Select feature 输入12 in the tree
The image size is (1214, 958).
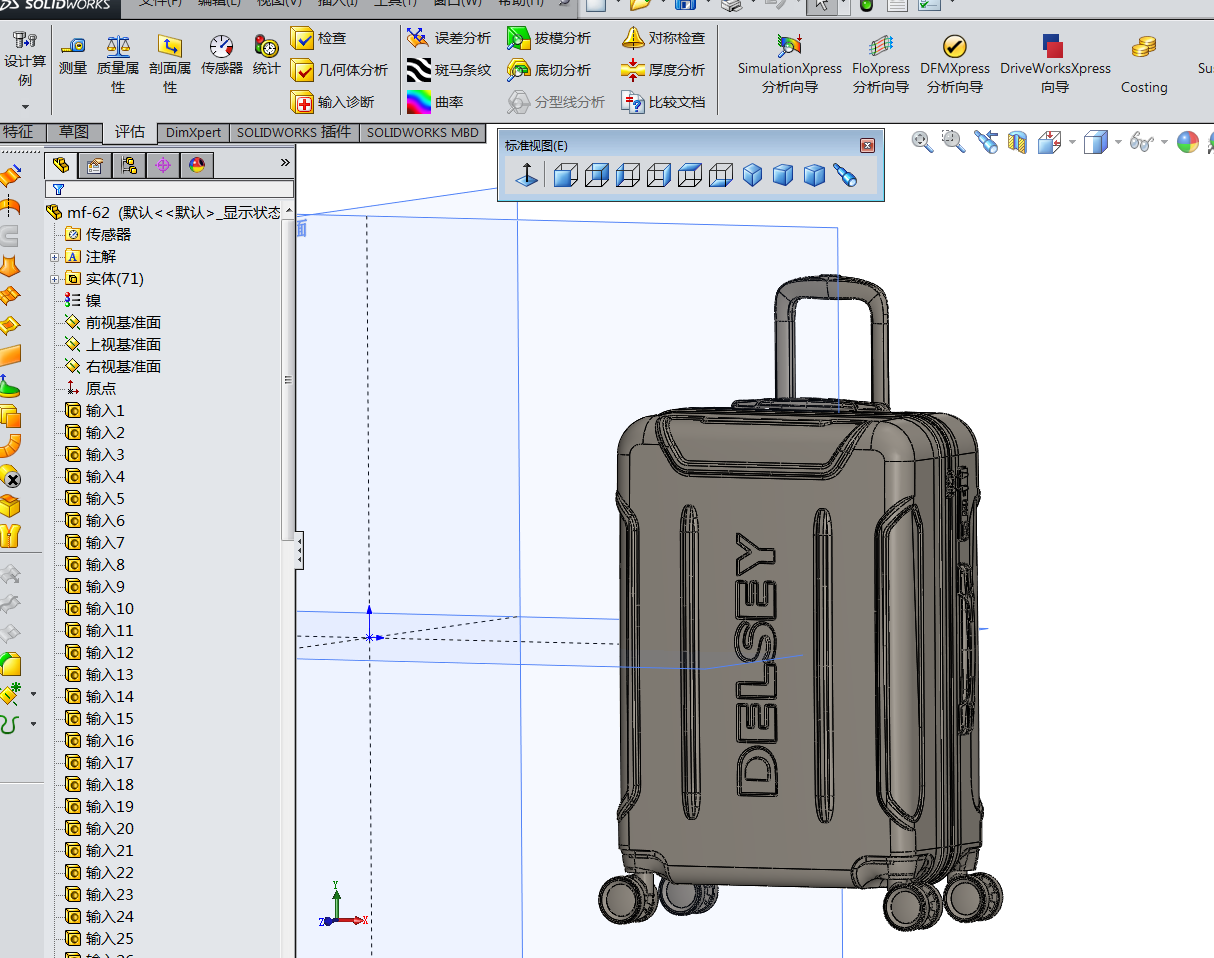pyautogui.click(x=99, y=653)
